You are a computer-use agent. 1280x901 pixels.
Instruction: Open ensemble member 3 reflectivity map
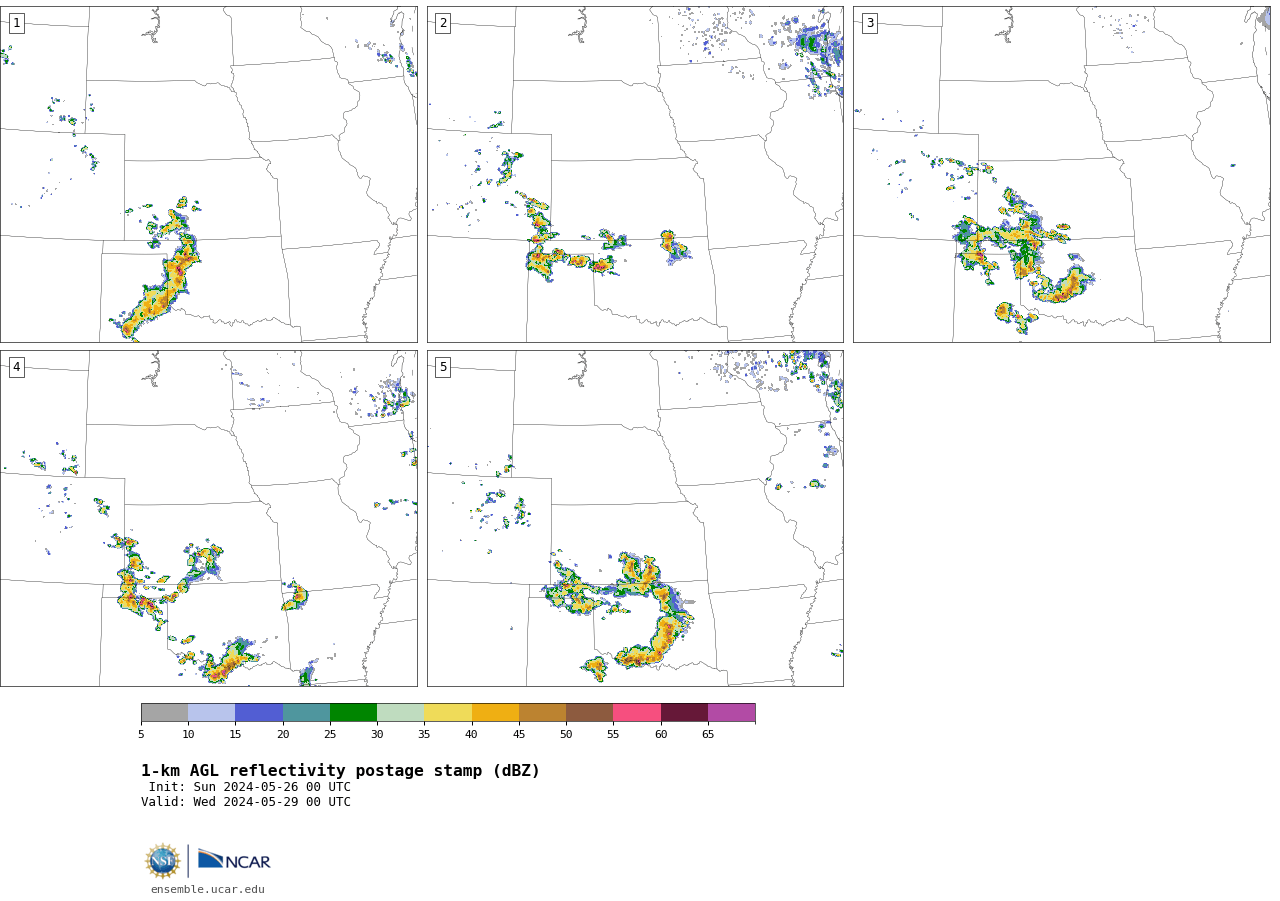(1062, 174)
